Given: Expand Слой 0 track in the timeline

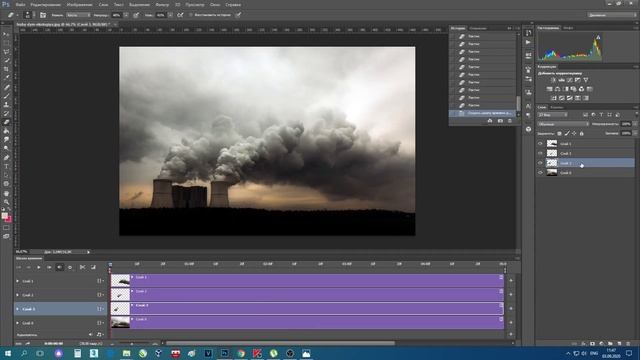Looking at the screenshot, I should click(18, 323).
